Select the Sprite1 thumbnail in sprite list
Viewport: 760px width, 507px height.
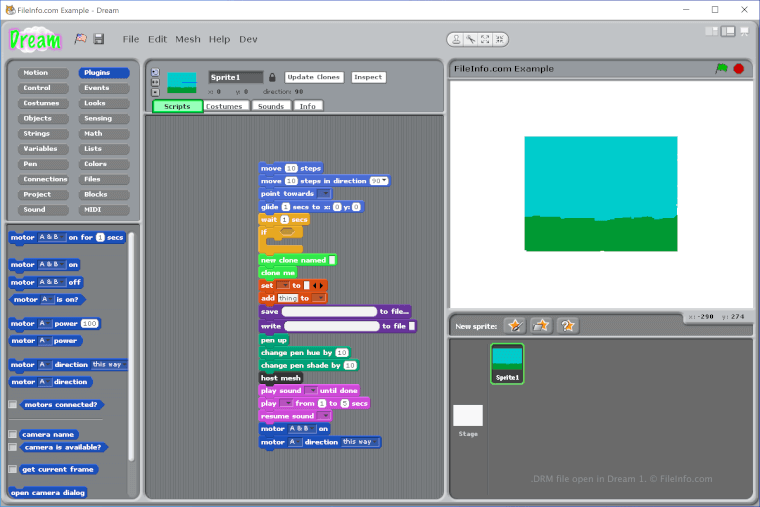507,363
